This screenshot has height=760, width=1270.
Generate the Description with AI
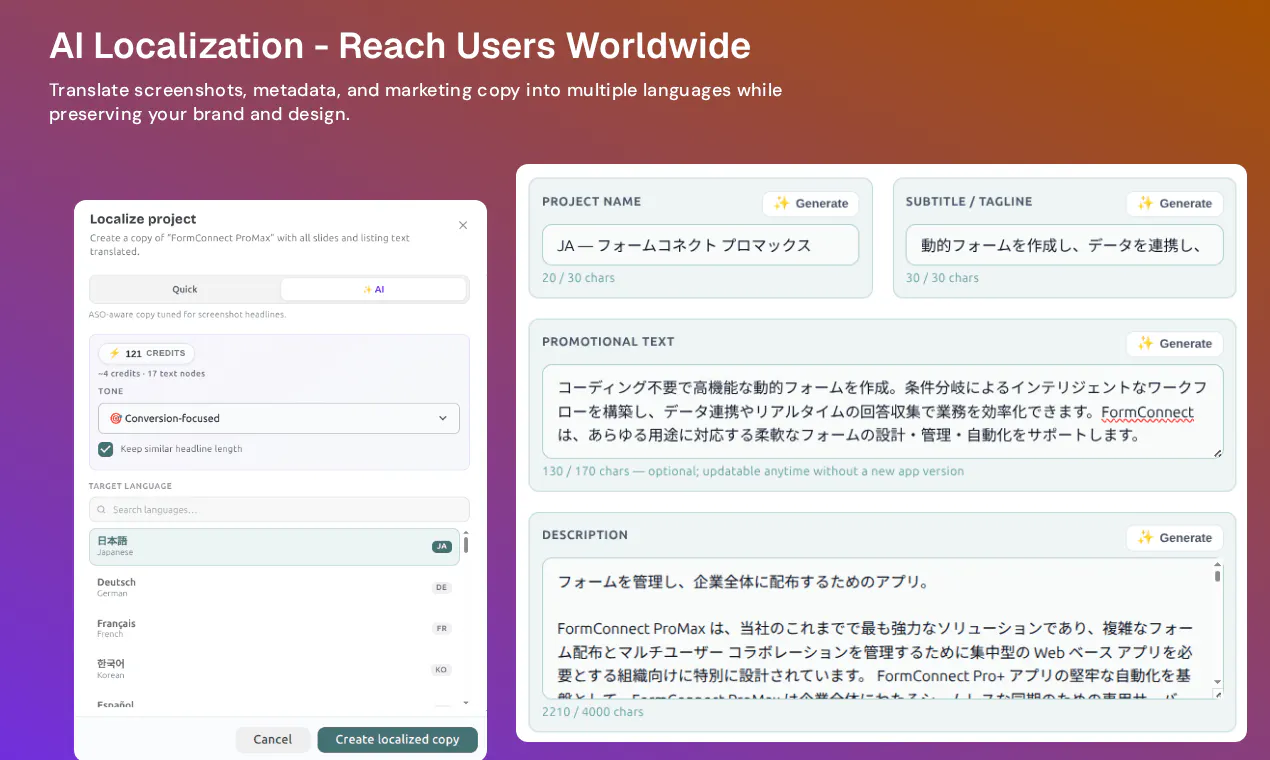[x=1174, y=537]
